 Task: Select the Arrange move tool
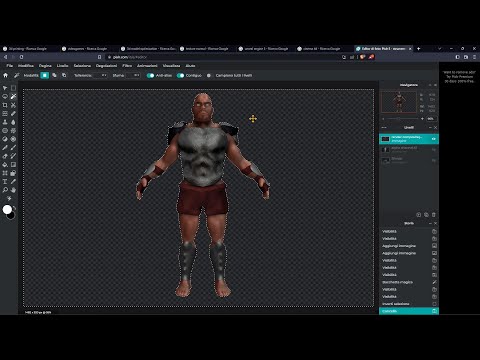coord(5,88)
